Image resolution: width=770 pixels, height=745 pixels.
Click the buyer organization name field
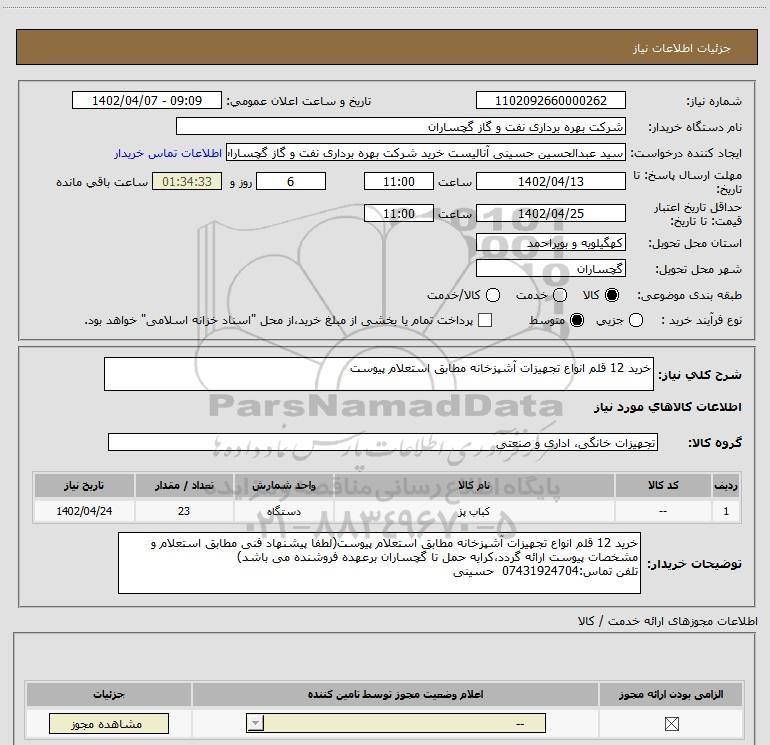click(401, 127)
